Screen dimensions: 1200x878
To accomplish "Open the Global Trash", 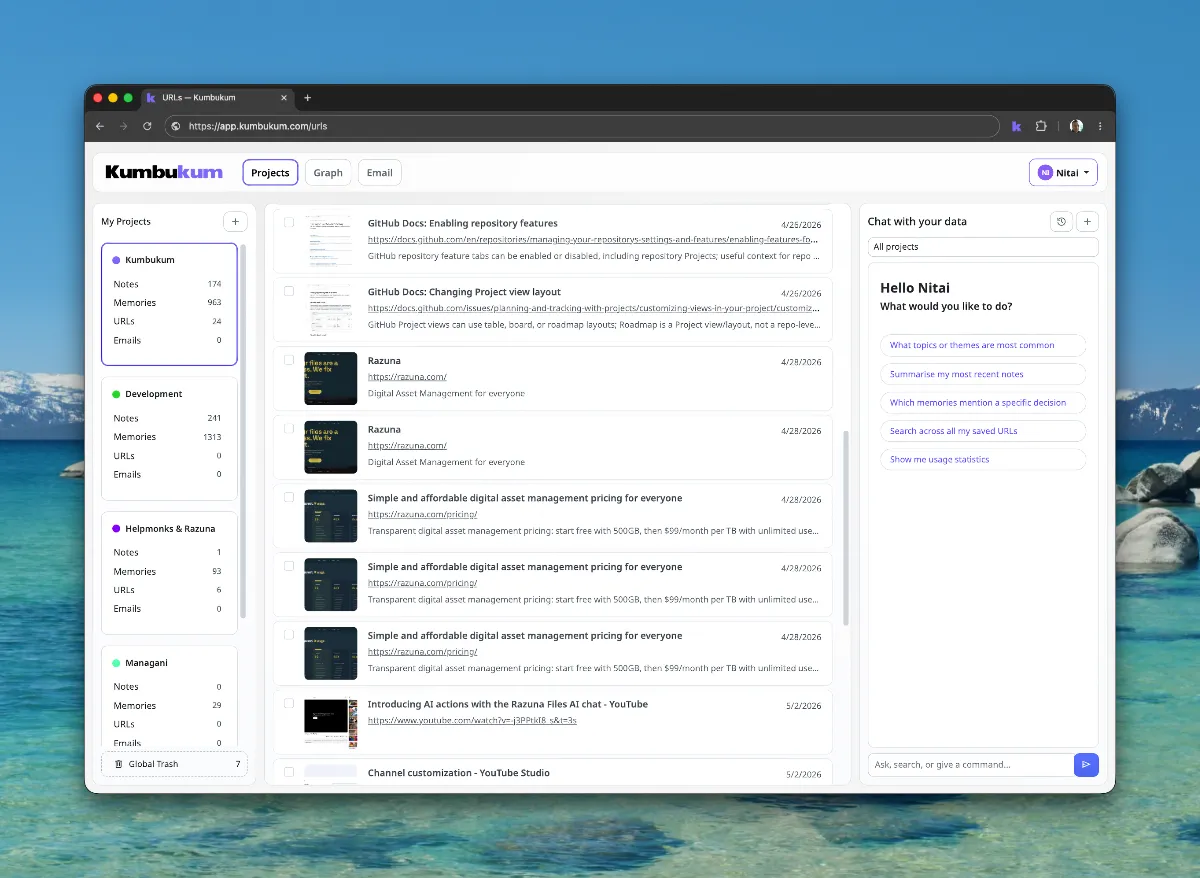I will point(174,764).
